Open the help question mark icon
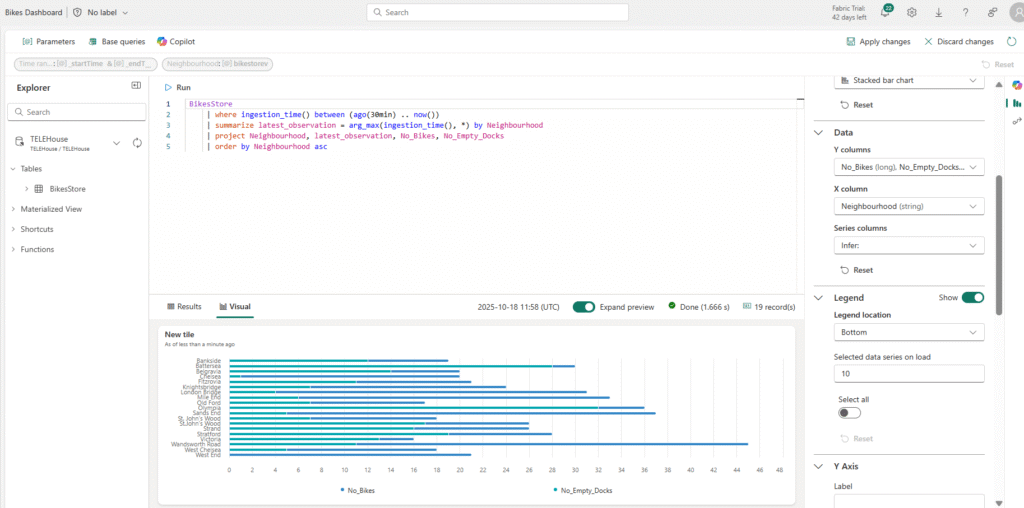Image resolution: width=1024 pixels, height=508 pixels. click(x=965, y=12)
